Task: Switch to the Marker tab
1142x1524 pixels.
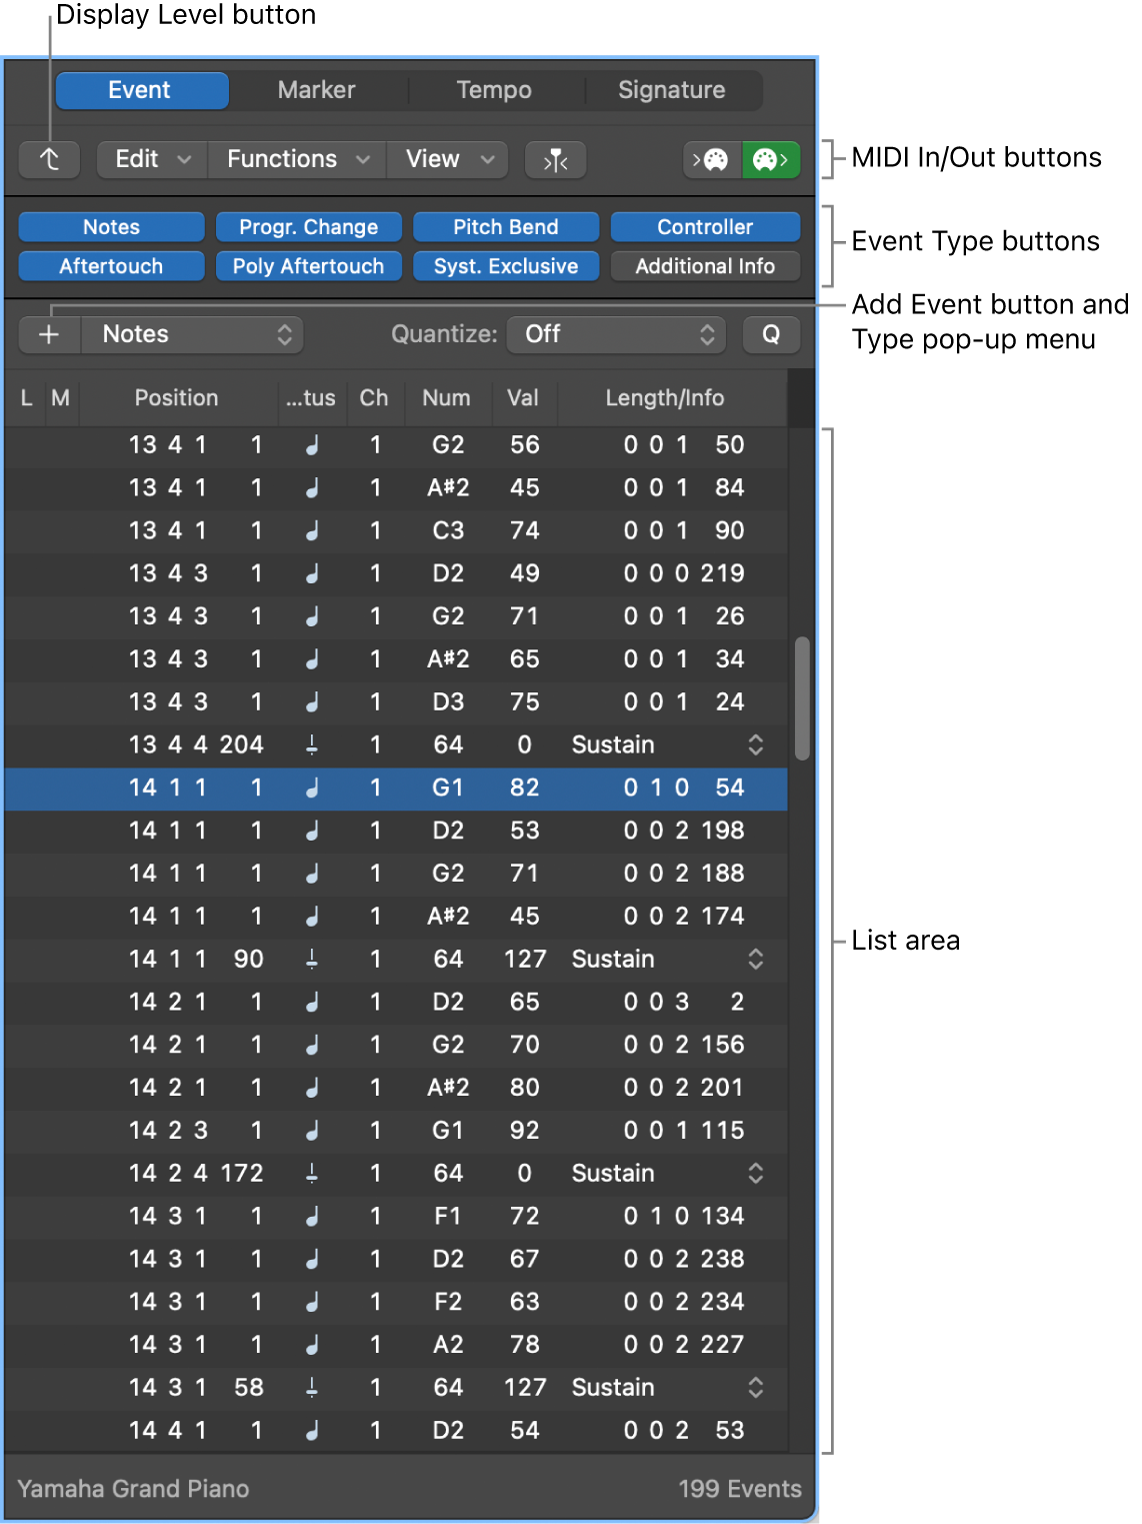Action: coord(316,90)
